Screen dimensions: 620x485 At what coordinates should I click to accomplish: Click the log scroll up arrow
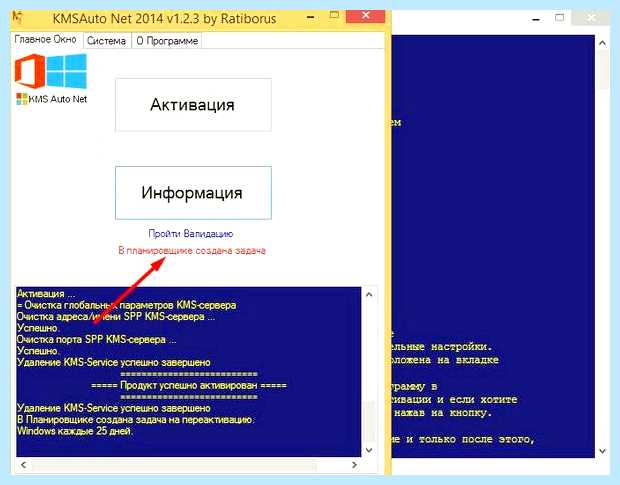click(x=369, y=294)
